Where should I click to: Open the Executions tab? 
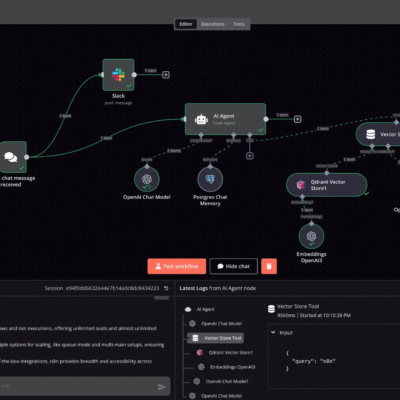click(213, 24)
